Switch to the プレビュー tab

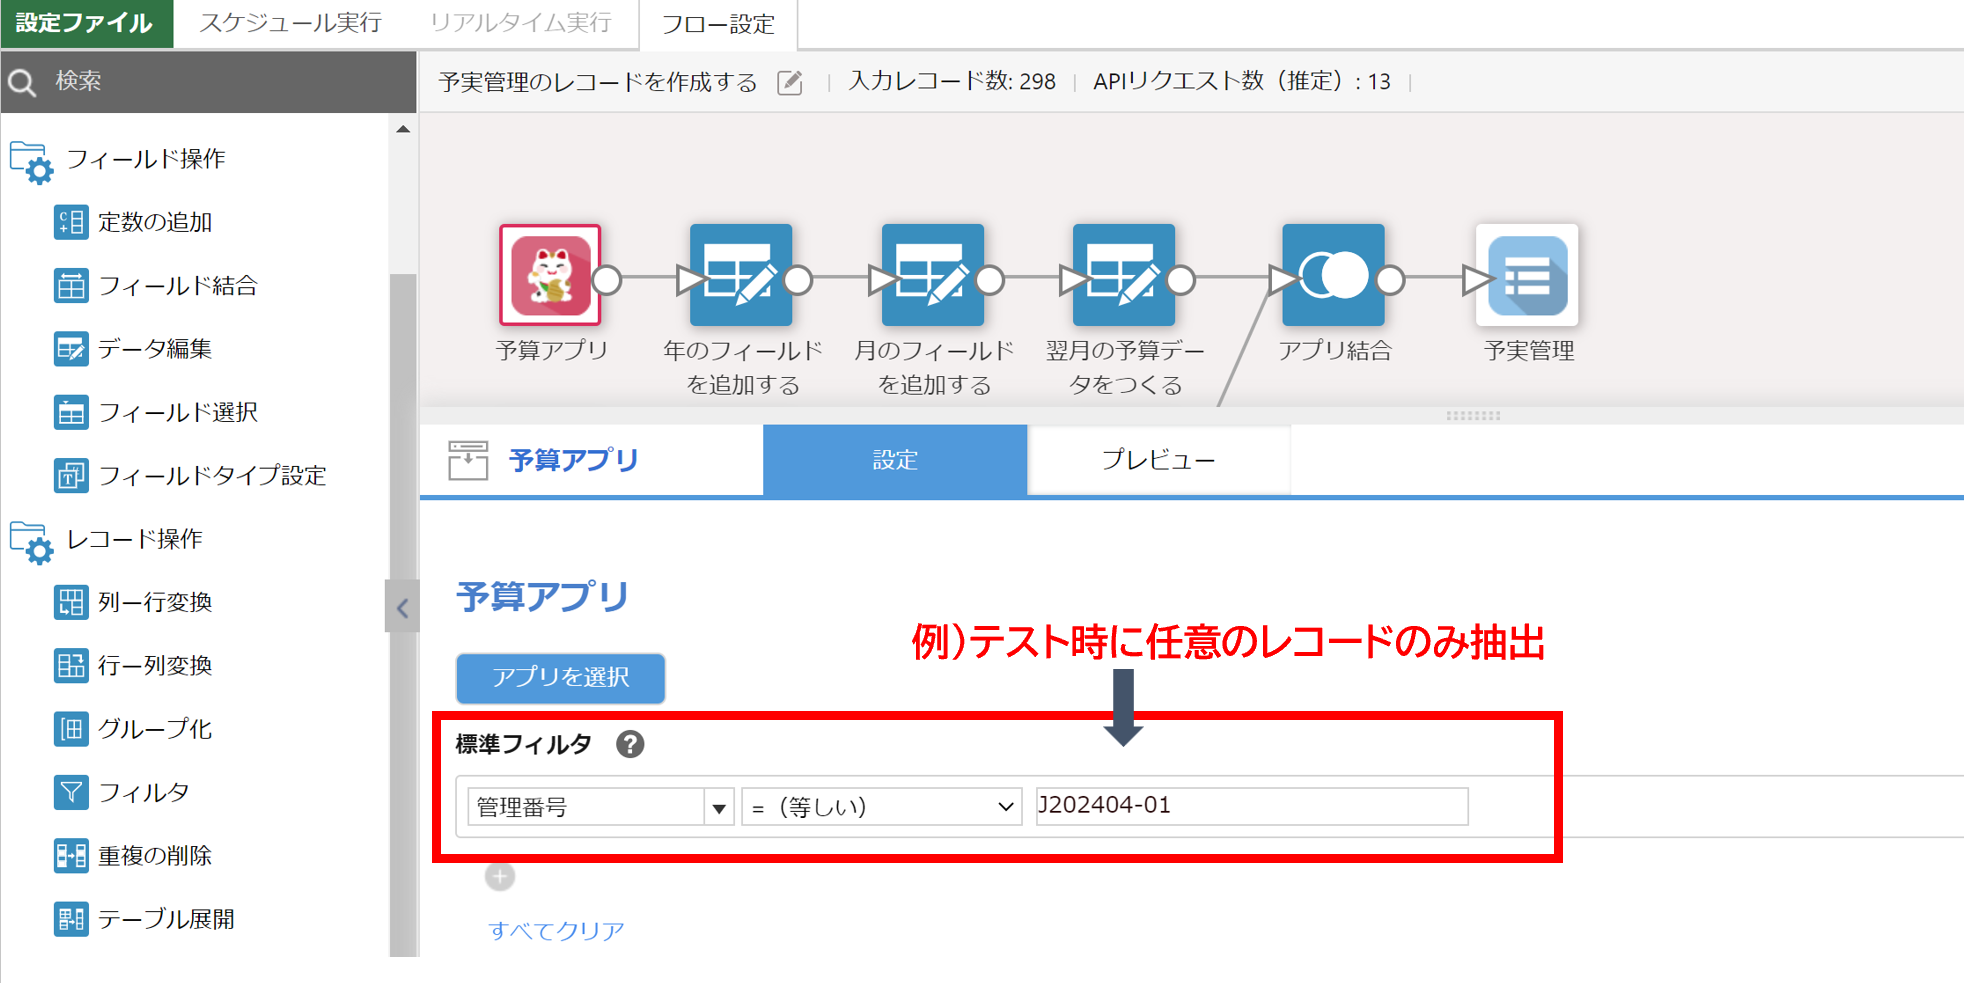(1158, 460)
